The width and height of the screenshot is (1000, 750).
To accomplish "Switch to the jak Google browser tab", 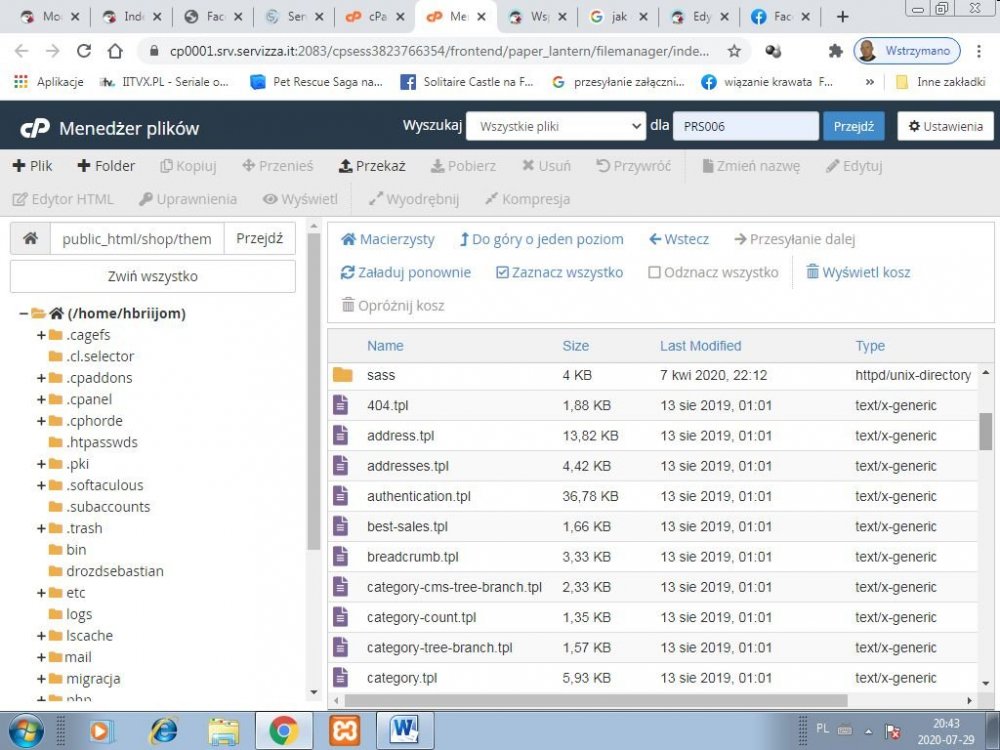I will [617, 17].
